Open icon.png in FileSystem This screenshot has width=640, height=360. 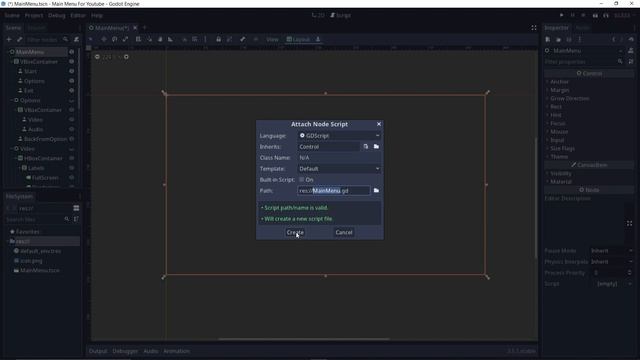31,261
